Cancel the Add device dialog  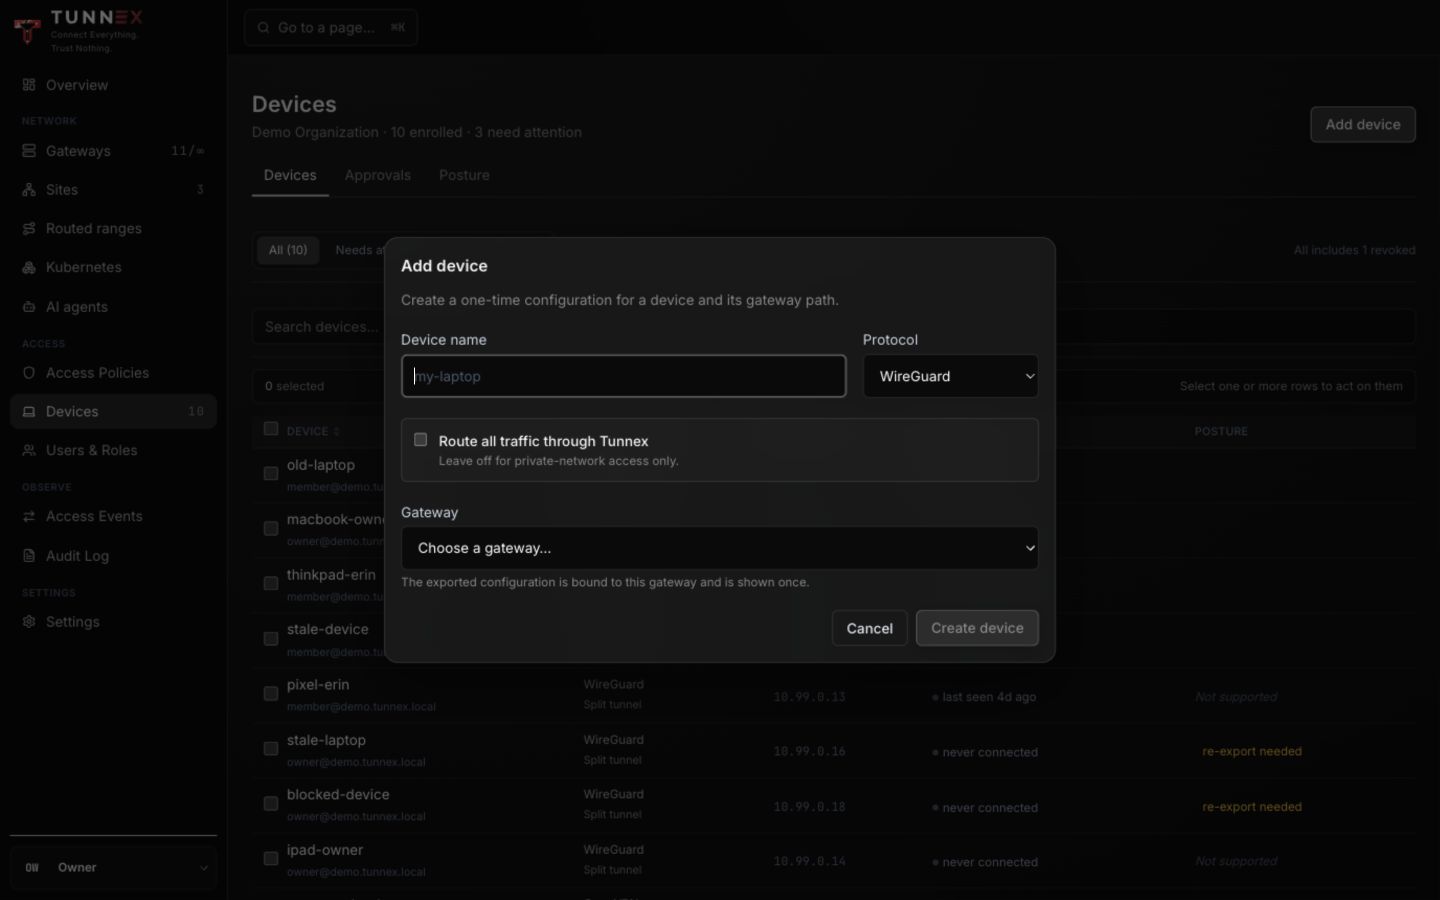point(870,628)
